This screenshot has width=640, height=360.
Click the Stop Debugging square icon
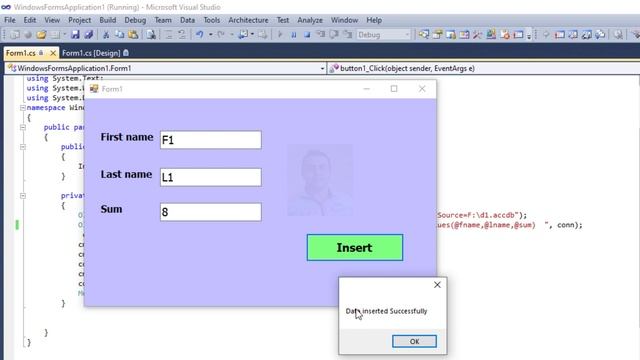[307, 35]
